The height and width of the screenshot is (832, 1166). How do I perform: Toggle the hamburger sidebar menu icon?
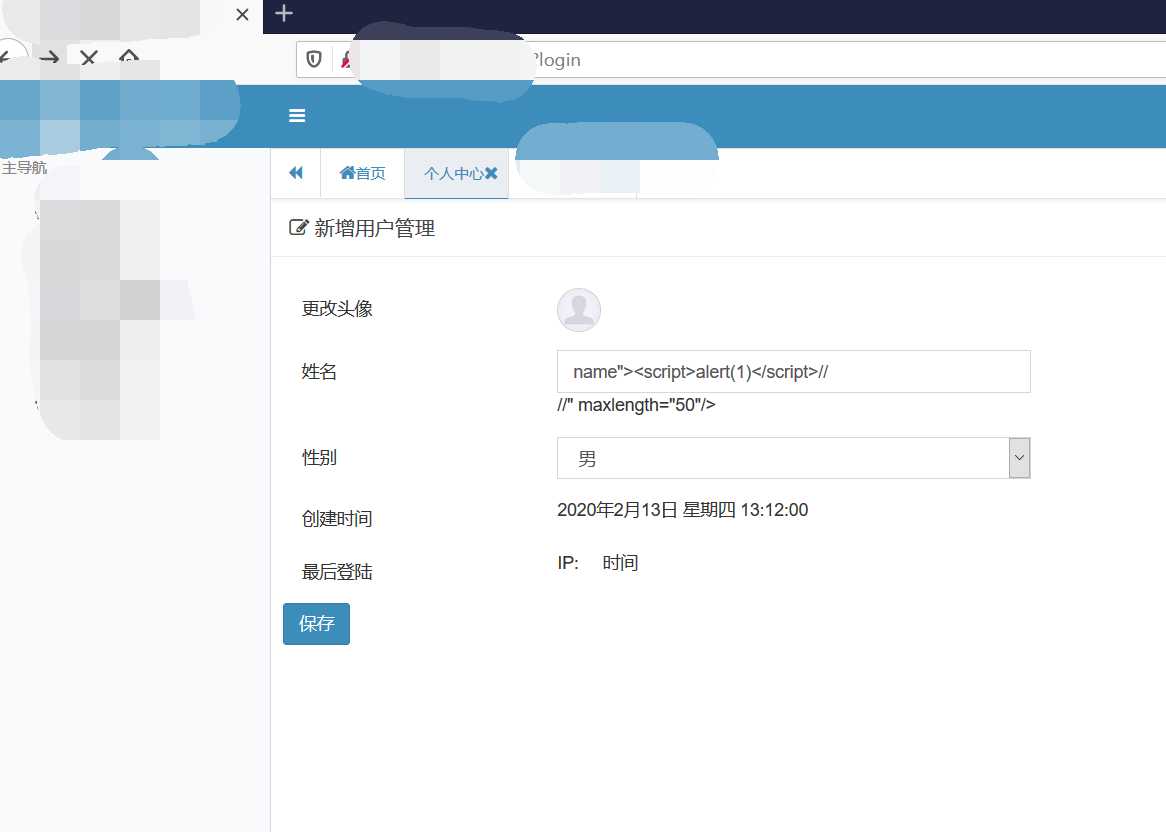coord(297,115)
